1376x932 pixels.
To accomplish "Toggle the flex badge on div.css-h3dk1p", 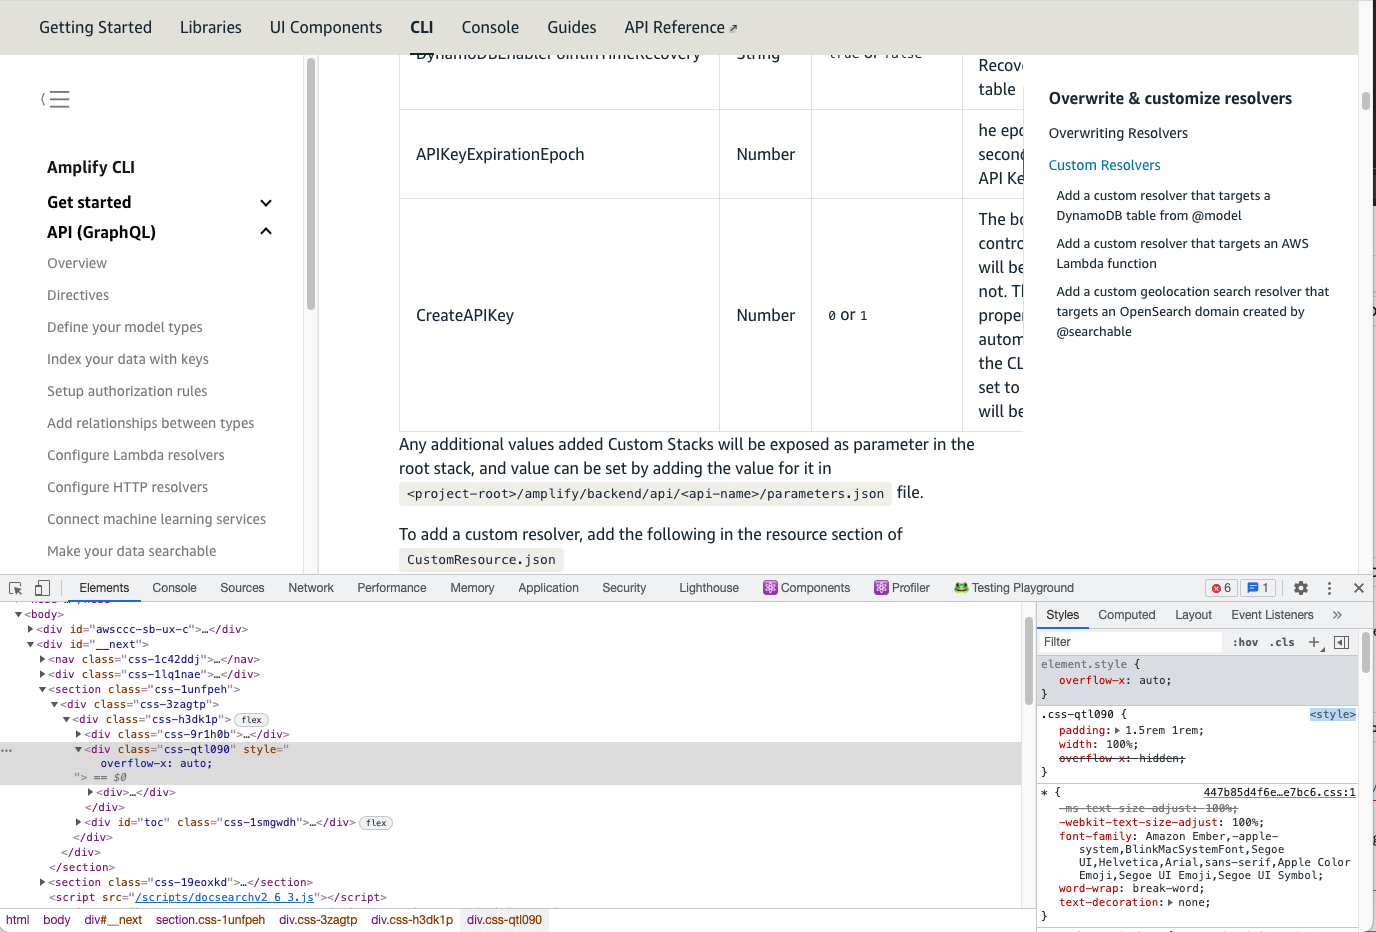I will tap(250, 719).
